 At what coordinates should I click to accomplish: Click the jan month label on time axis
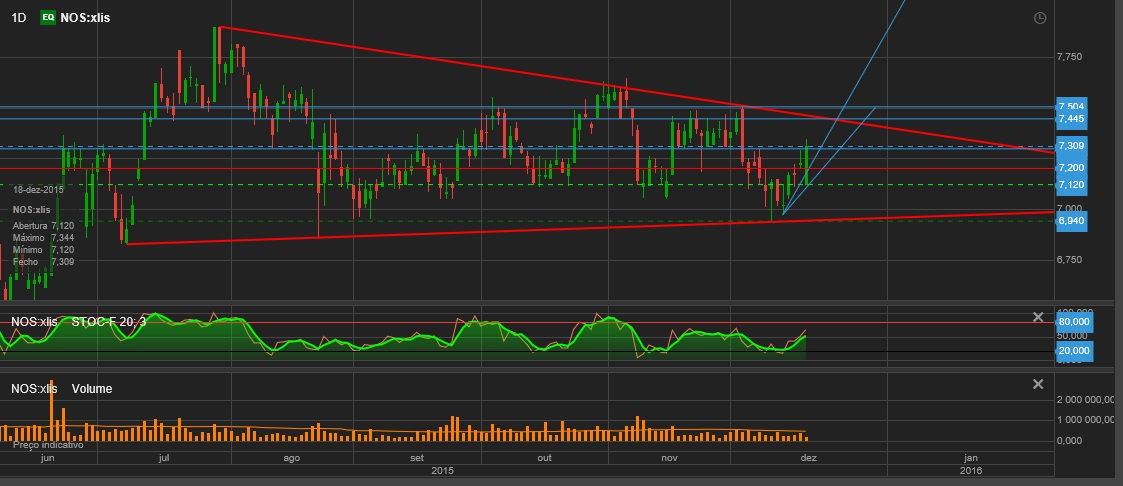(x=971, y=458)
